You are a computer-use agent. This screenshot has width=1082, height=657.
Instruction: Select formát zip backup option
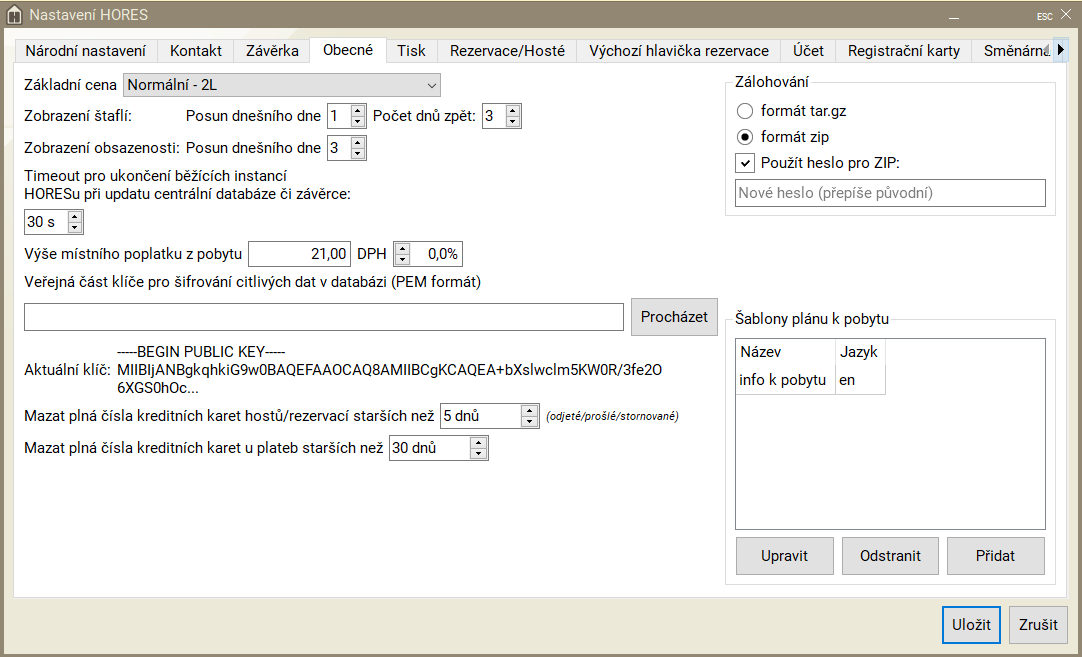745,137
